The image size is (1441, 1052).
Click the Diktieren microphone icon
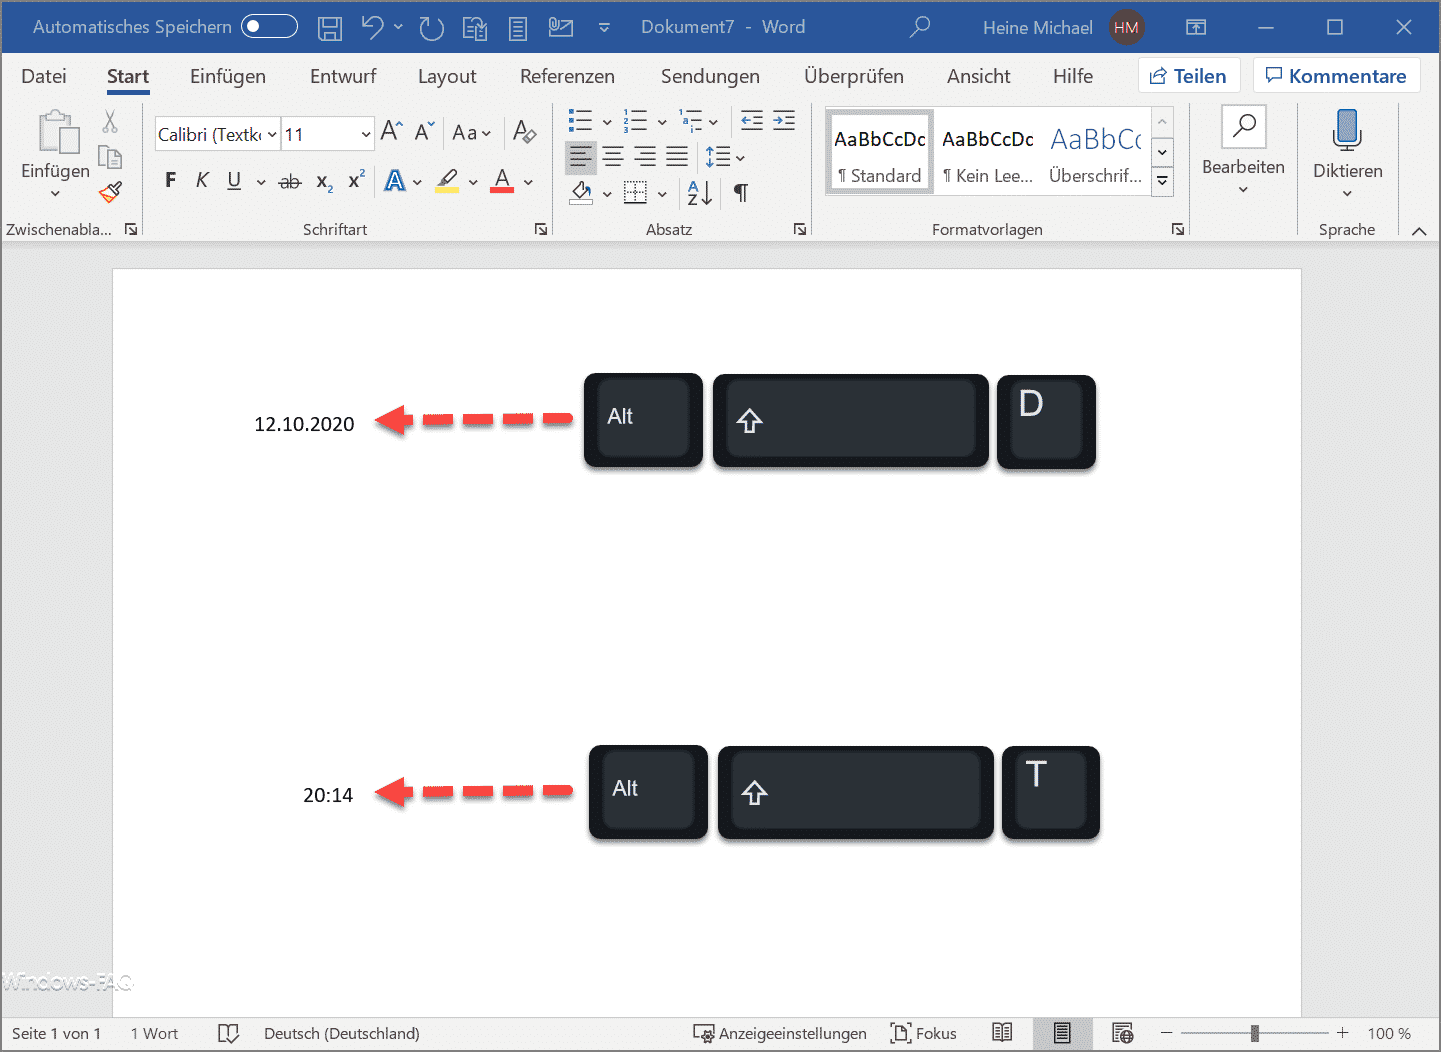tap(1347, 132)
